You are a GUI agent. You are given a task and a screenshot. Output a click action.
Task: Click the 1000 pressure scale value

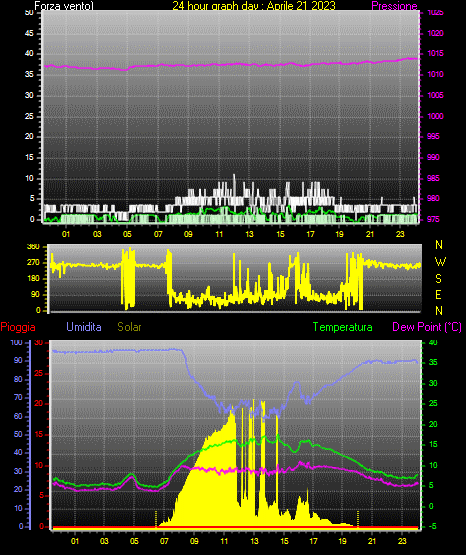435,116
